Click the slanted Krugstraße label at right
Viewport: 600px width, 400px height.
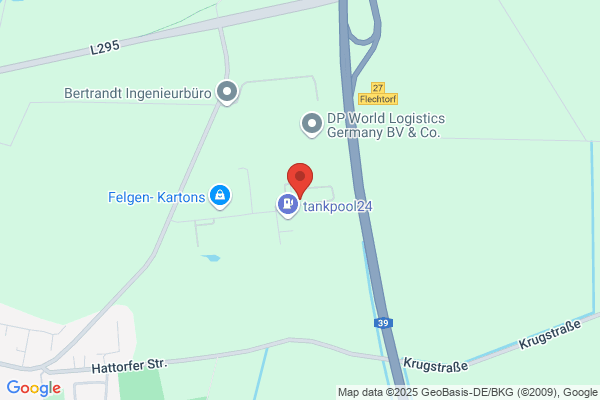click(x=550, y=334)
